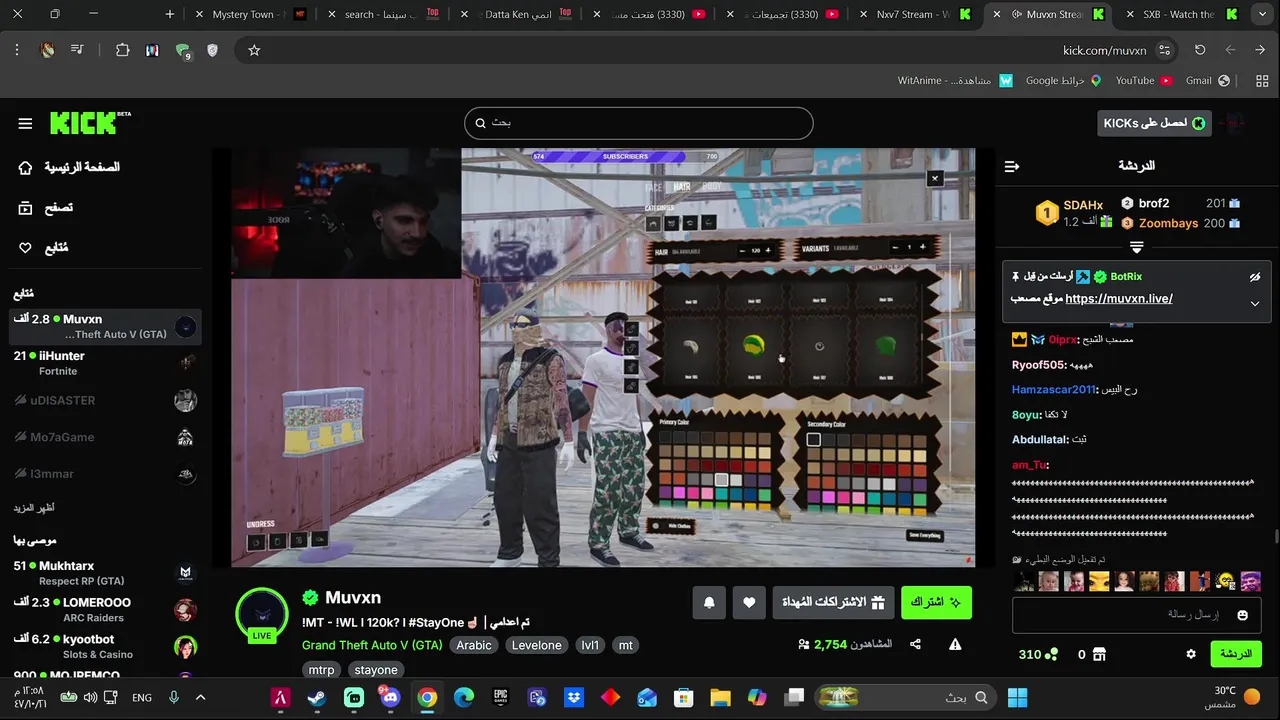Select selected white secondary color swatch
The height and width of the screenshot is (720, 1280).
(x=814, y=440)
